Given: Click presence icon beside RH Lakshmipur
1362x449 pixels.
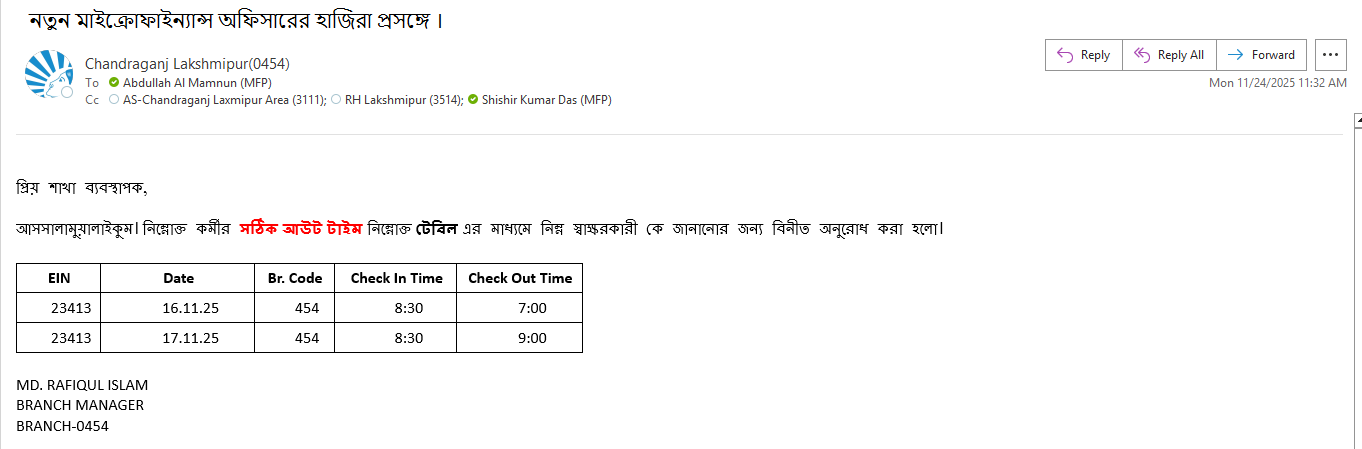Looking at the screenshot, I should pos(336,100).
